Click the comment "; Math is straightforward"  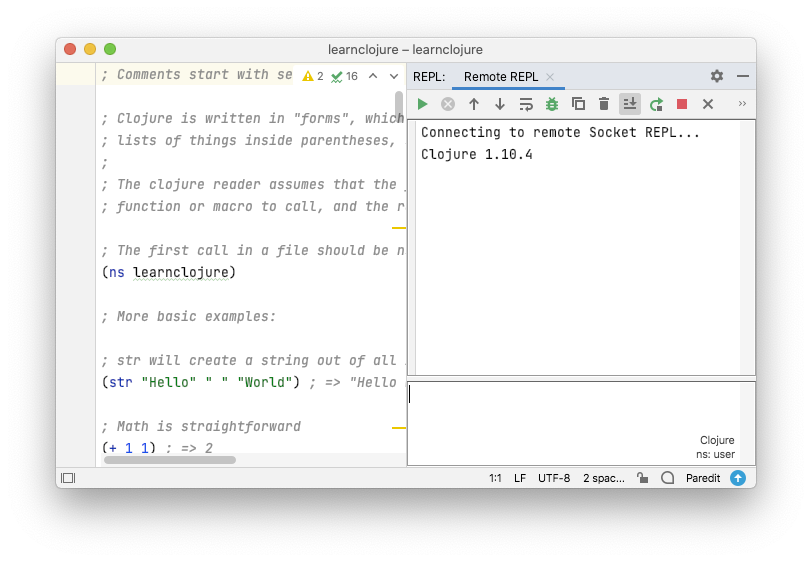(x=201, y=427)
